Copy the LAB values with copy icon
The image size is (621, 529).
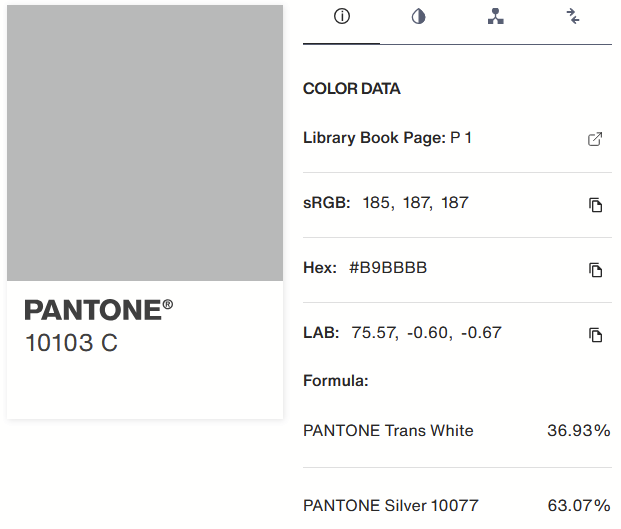coord(595,335)
